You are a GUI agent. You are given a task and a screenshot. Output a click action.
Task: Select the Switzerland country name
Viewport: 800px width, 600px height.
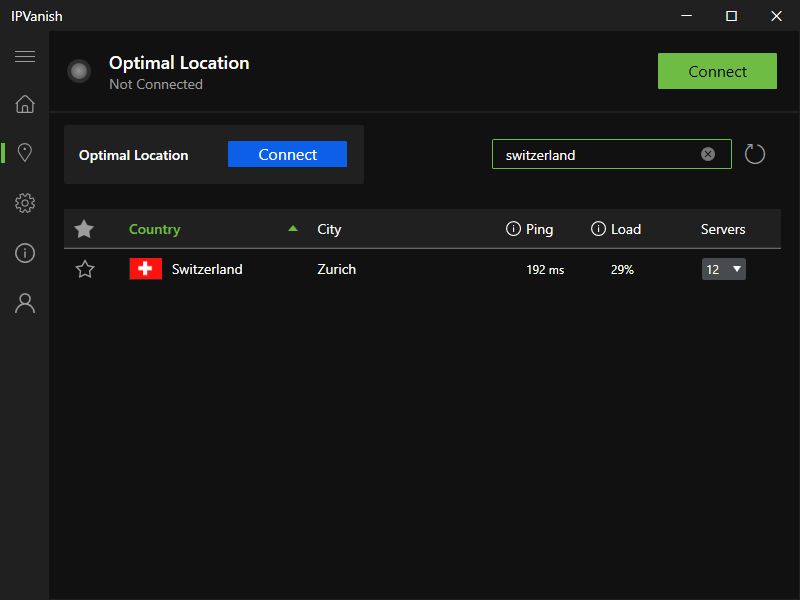coord(207,269)
